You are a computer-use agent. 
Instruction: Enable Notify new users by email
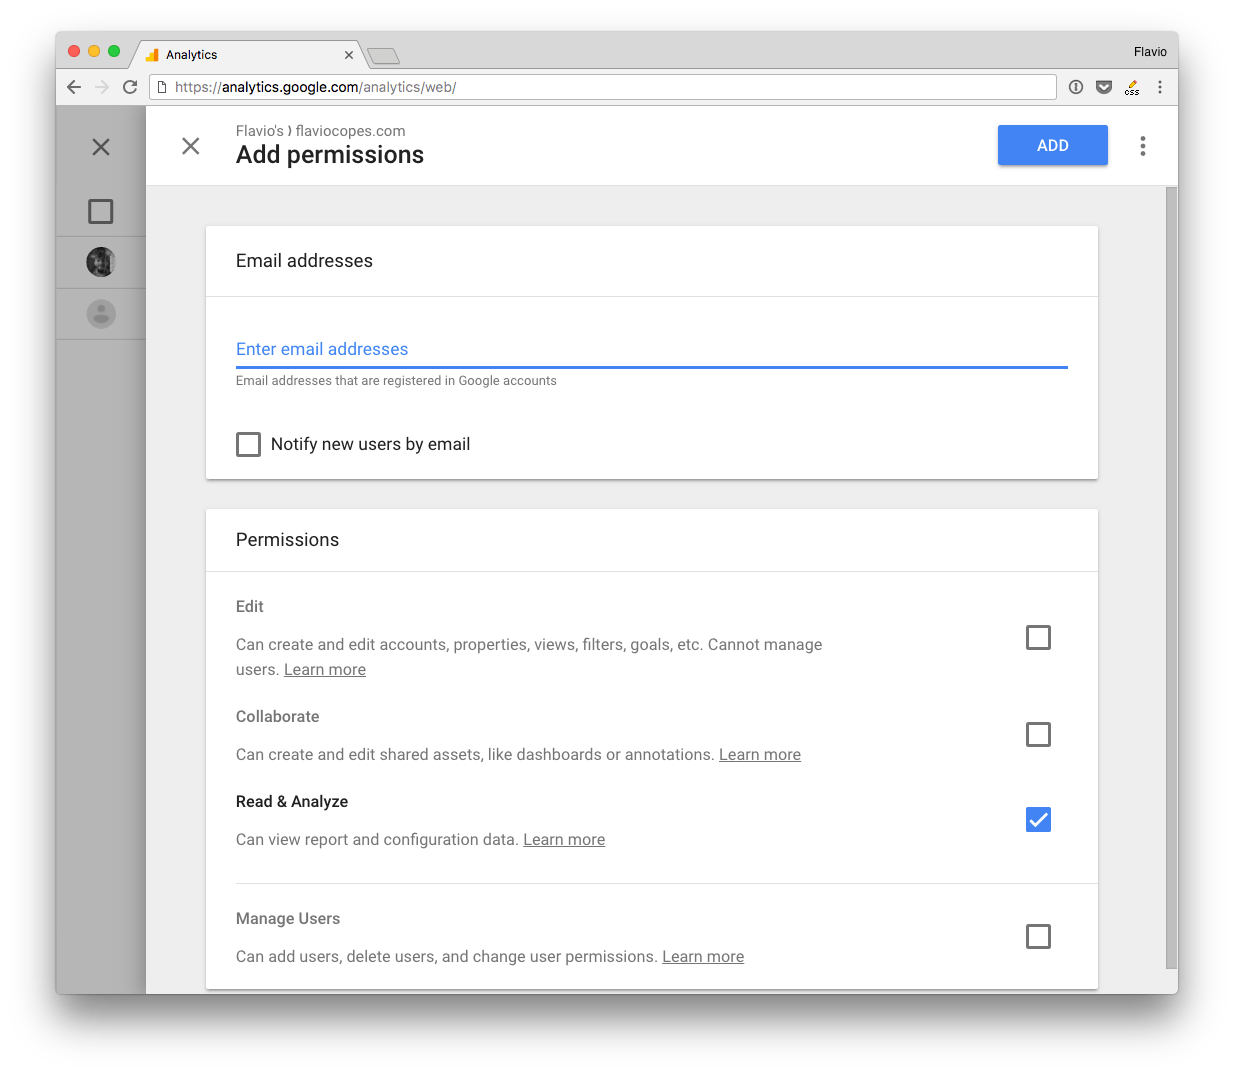249,444
